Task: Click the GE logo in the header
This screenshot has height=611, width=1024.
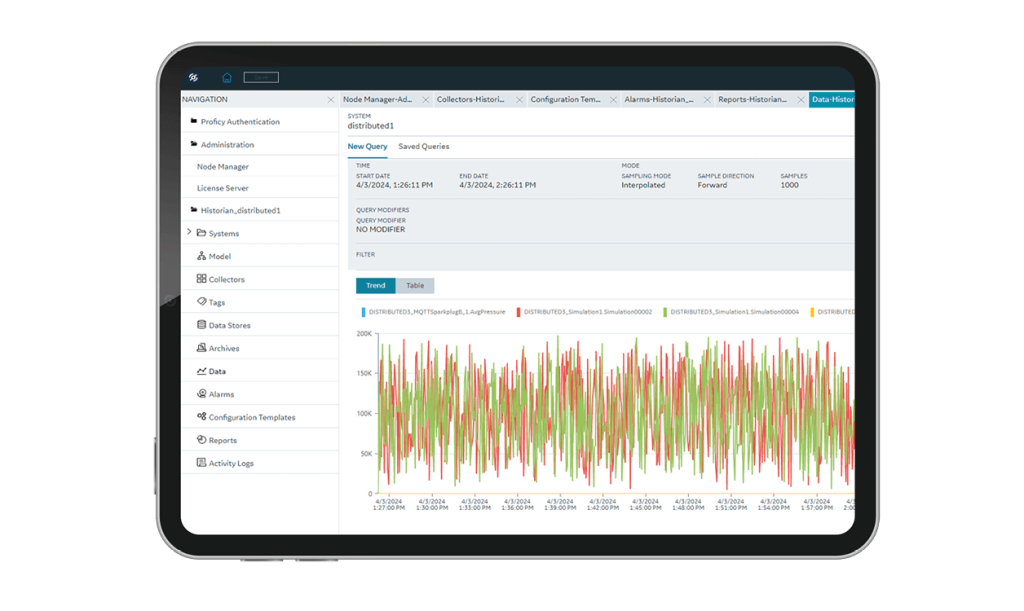Action: point(193,78)
